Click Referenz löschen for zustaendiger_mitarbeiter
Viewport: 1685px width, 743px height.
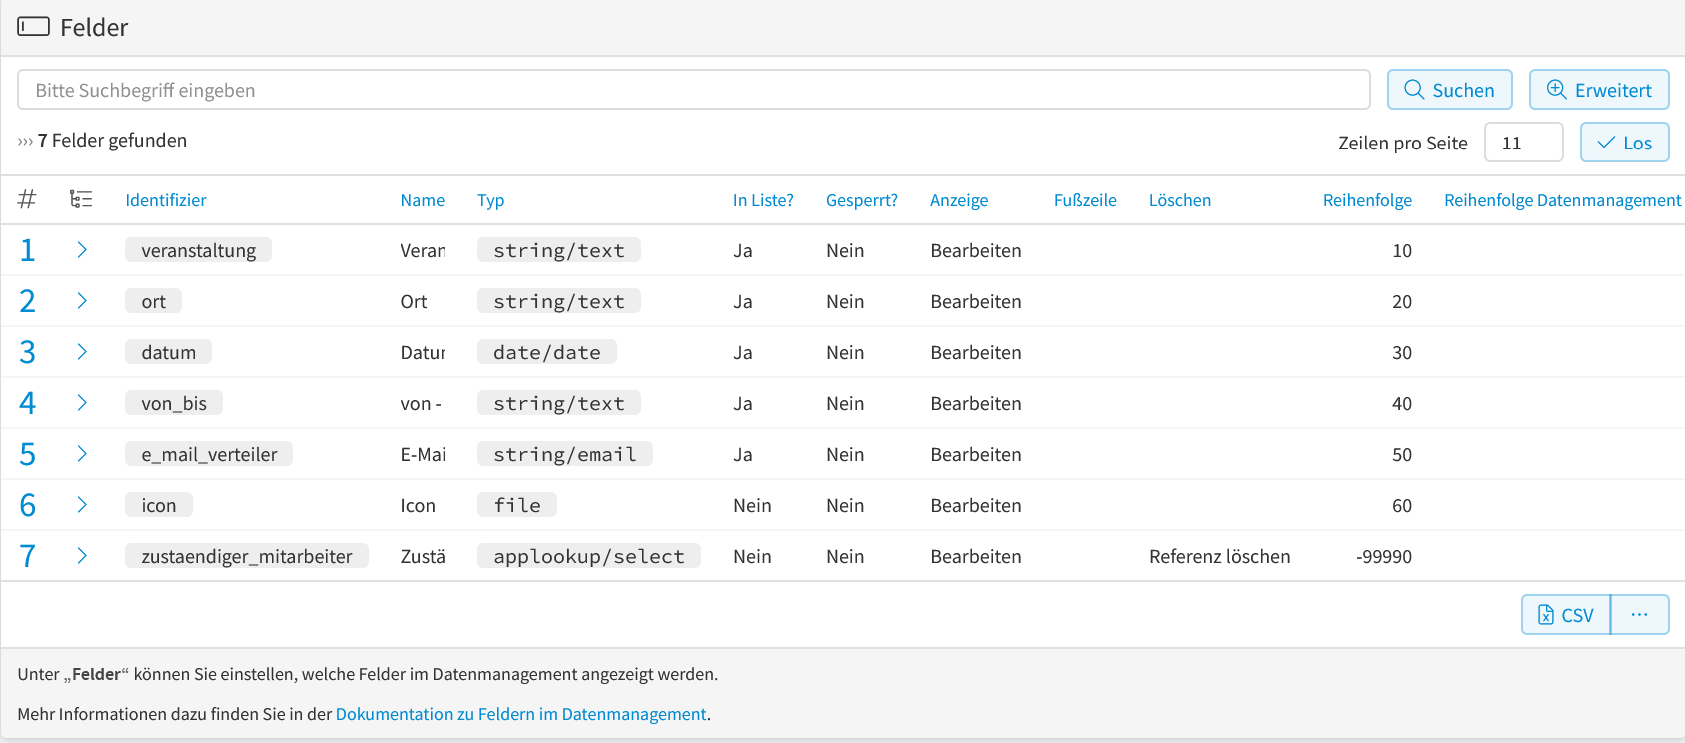click(x=1219, y=556)
